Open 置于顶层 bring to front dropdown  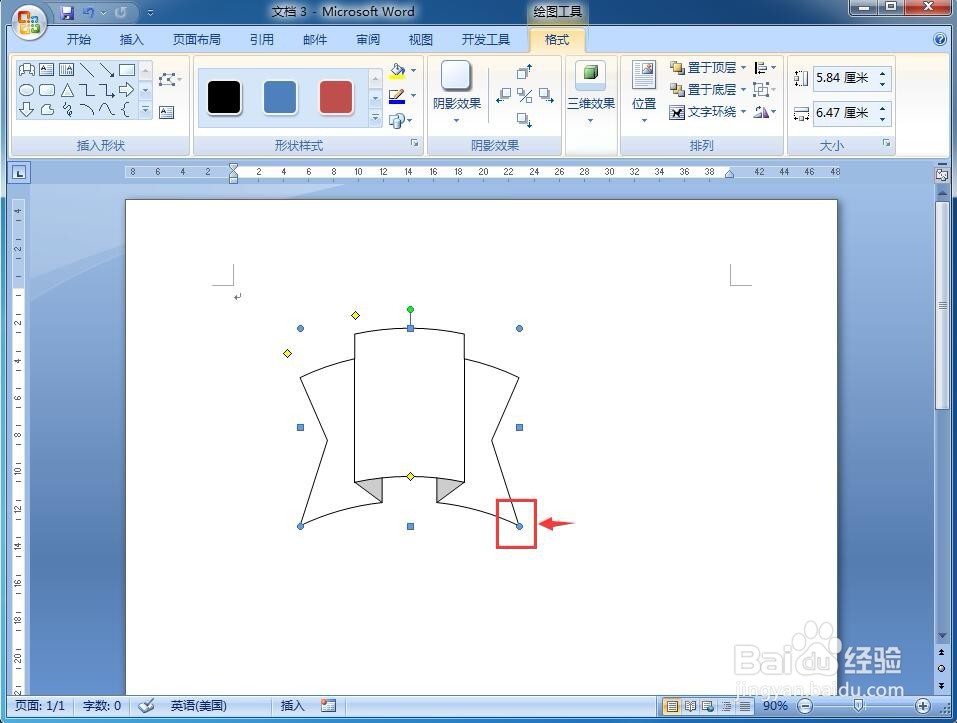coord(743,68)
